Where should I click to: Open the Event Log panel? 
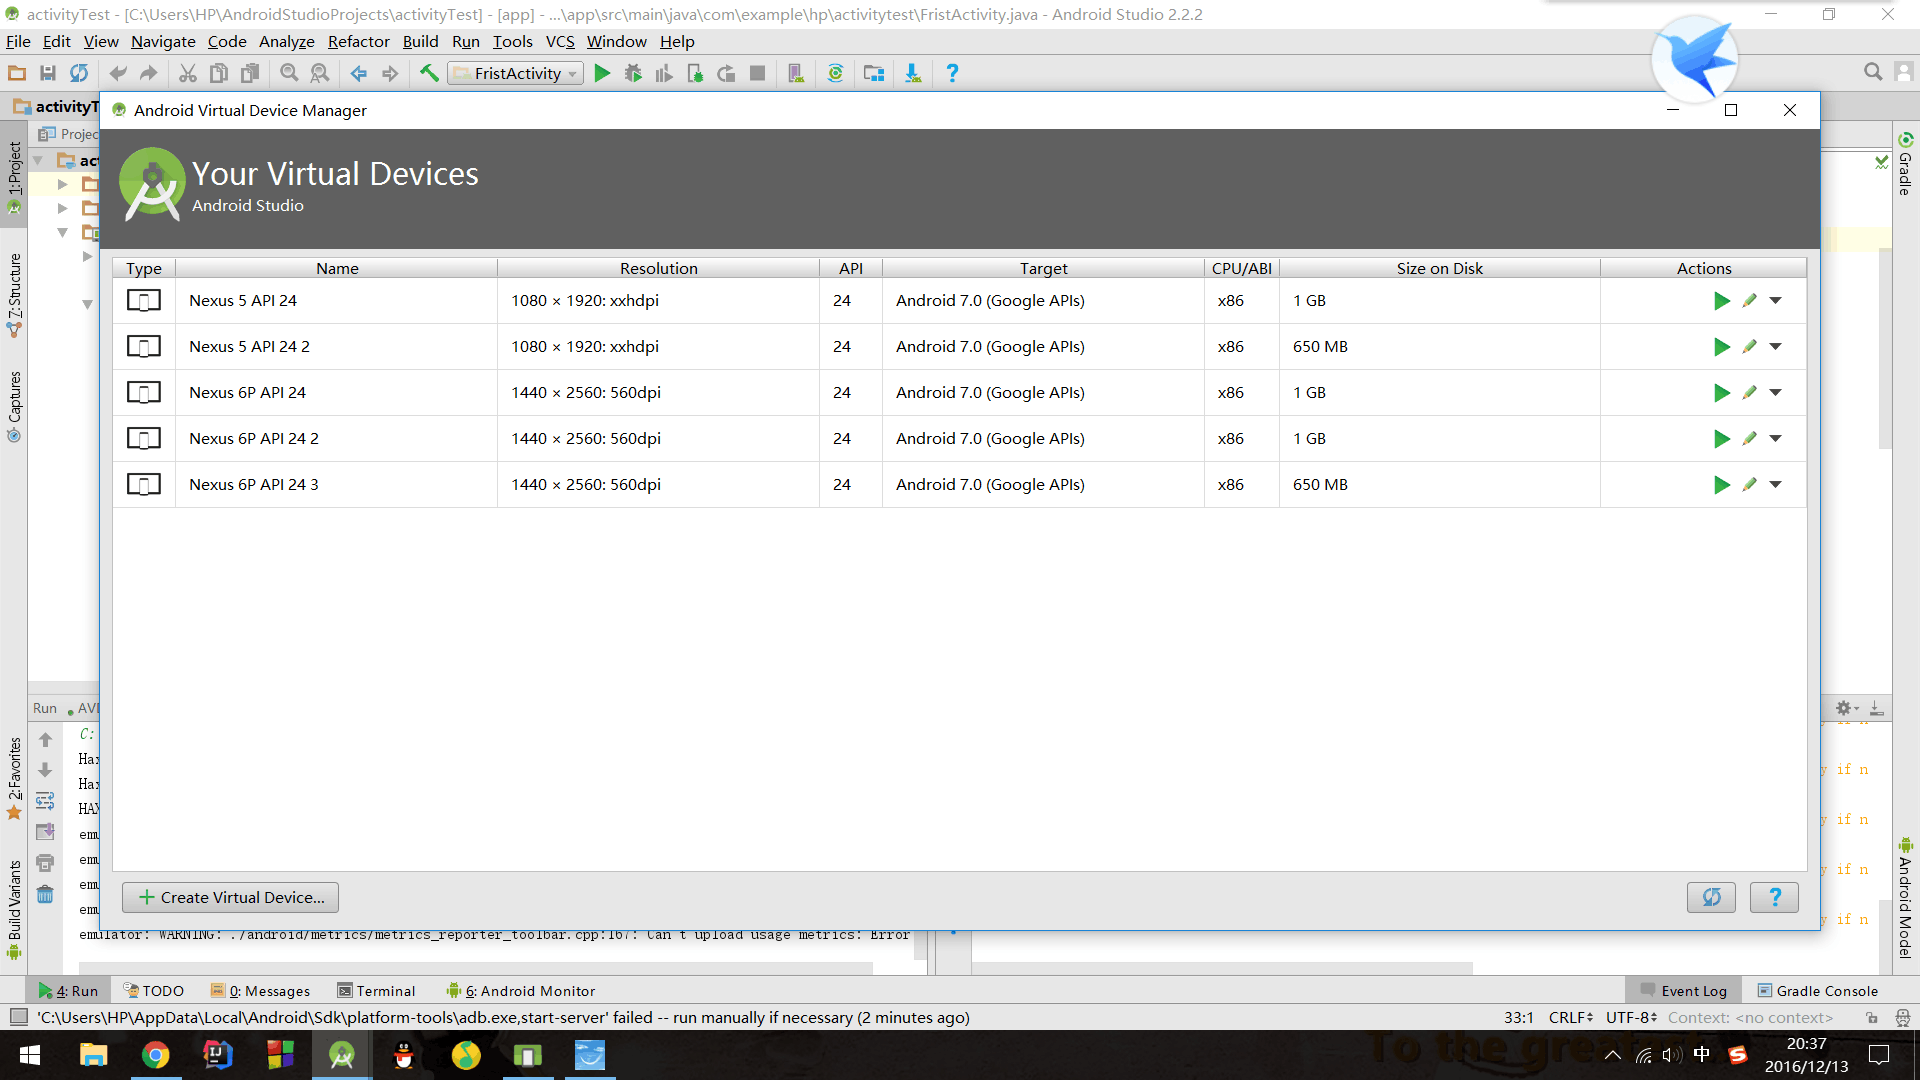1683,991
